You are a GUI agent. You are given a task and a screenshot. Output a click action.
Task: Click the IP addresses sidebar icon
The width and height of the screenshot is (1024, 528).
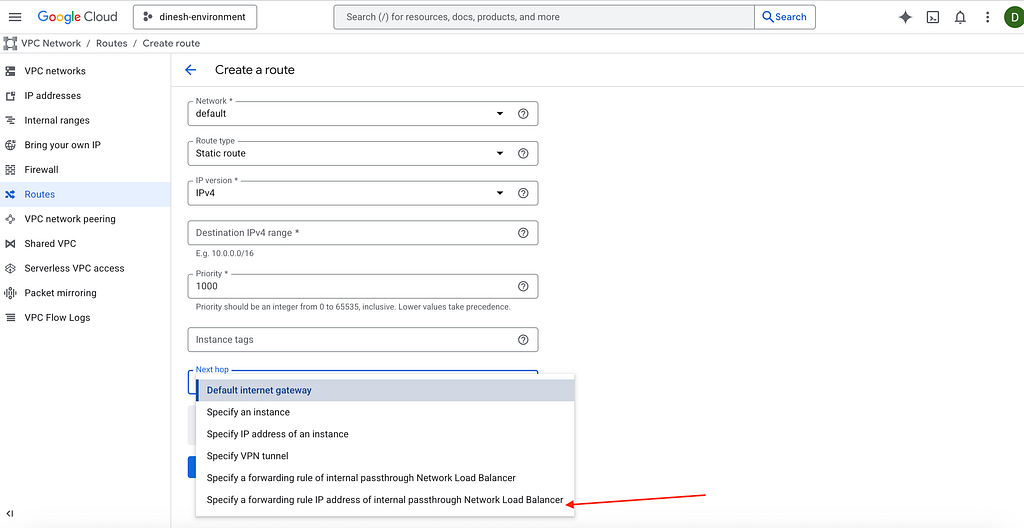tap(10, 95)
